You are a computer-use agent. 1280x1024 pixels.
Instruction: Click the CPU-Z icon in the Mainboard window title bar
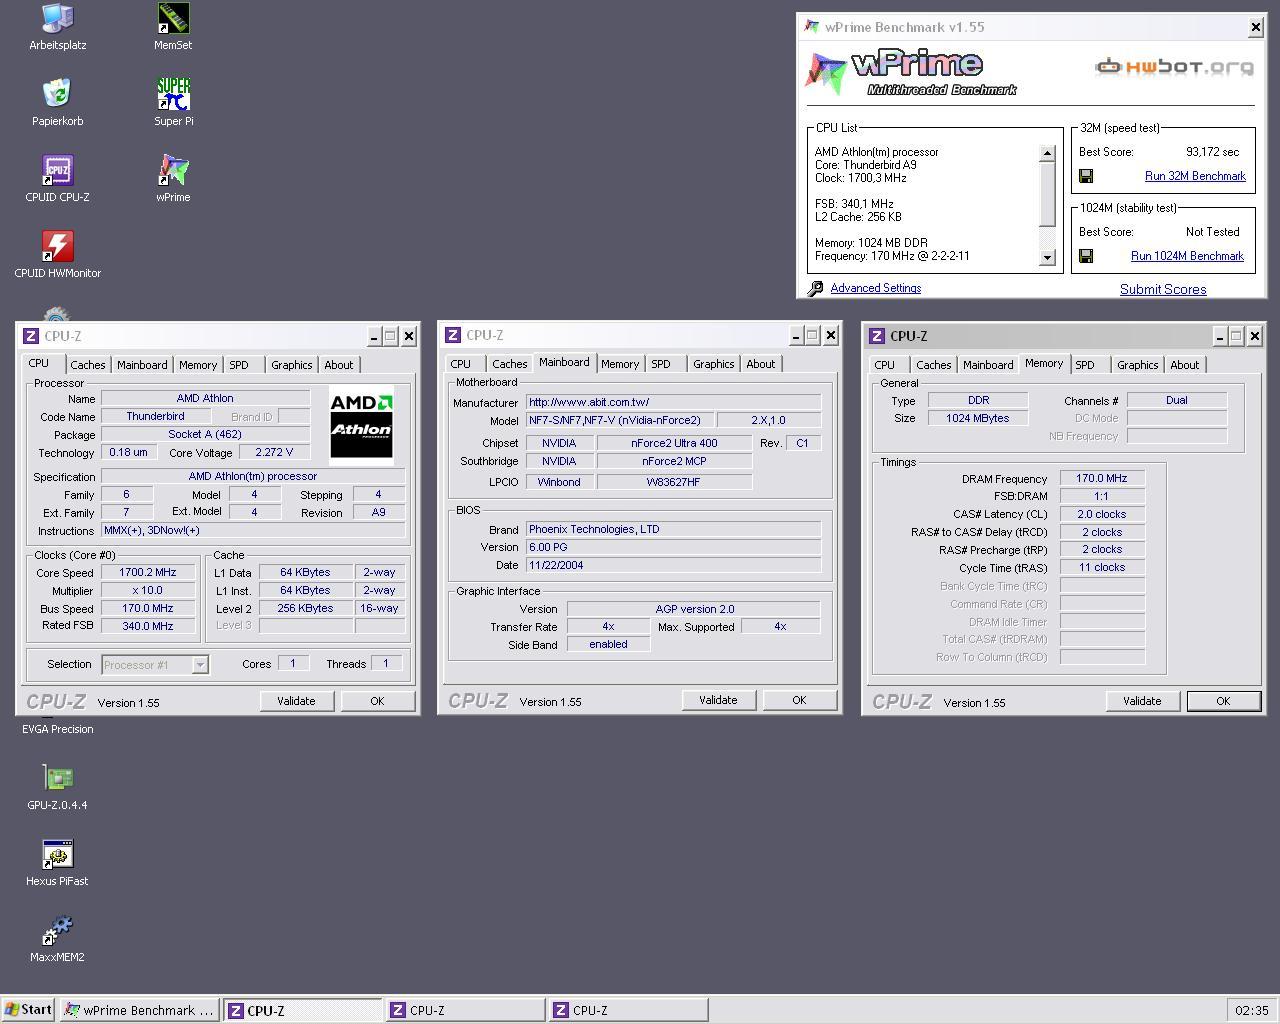(453, 335)
